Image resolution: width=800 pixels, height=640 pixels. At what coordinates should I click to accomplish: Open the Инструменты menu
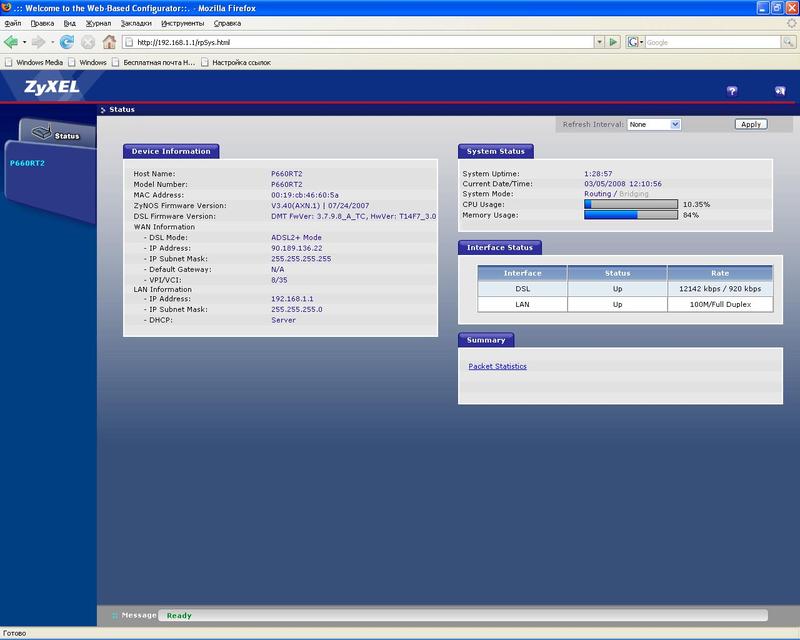(182, 23)
